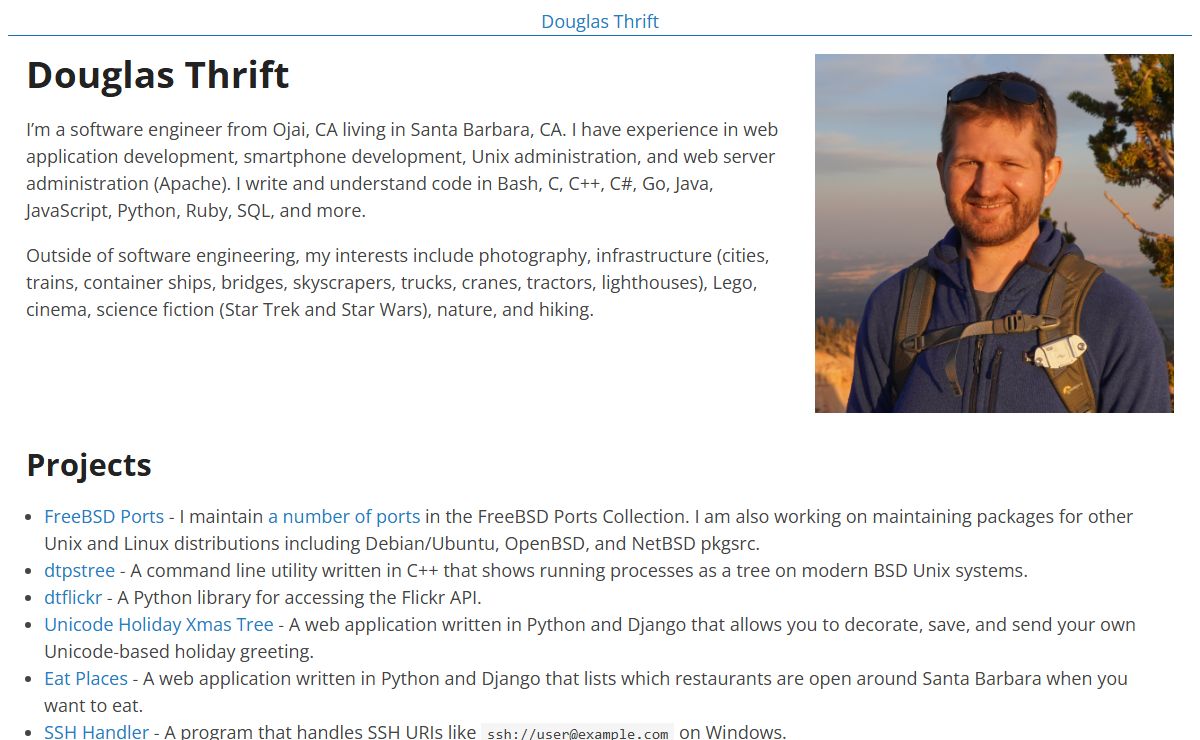Click the software engineer intro paragraph
Image resolution: width=1200 pixels, height=740 pixels.
[400, 170]
